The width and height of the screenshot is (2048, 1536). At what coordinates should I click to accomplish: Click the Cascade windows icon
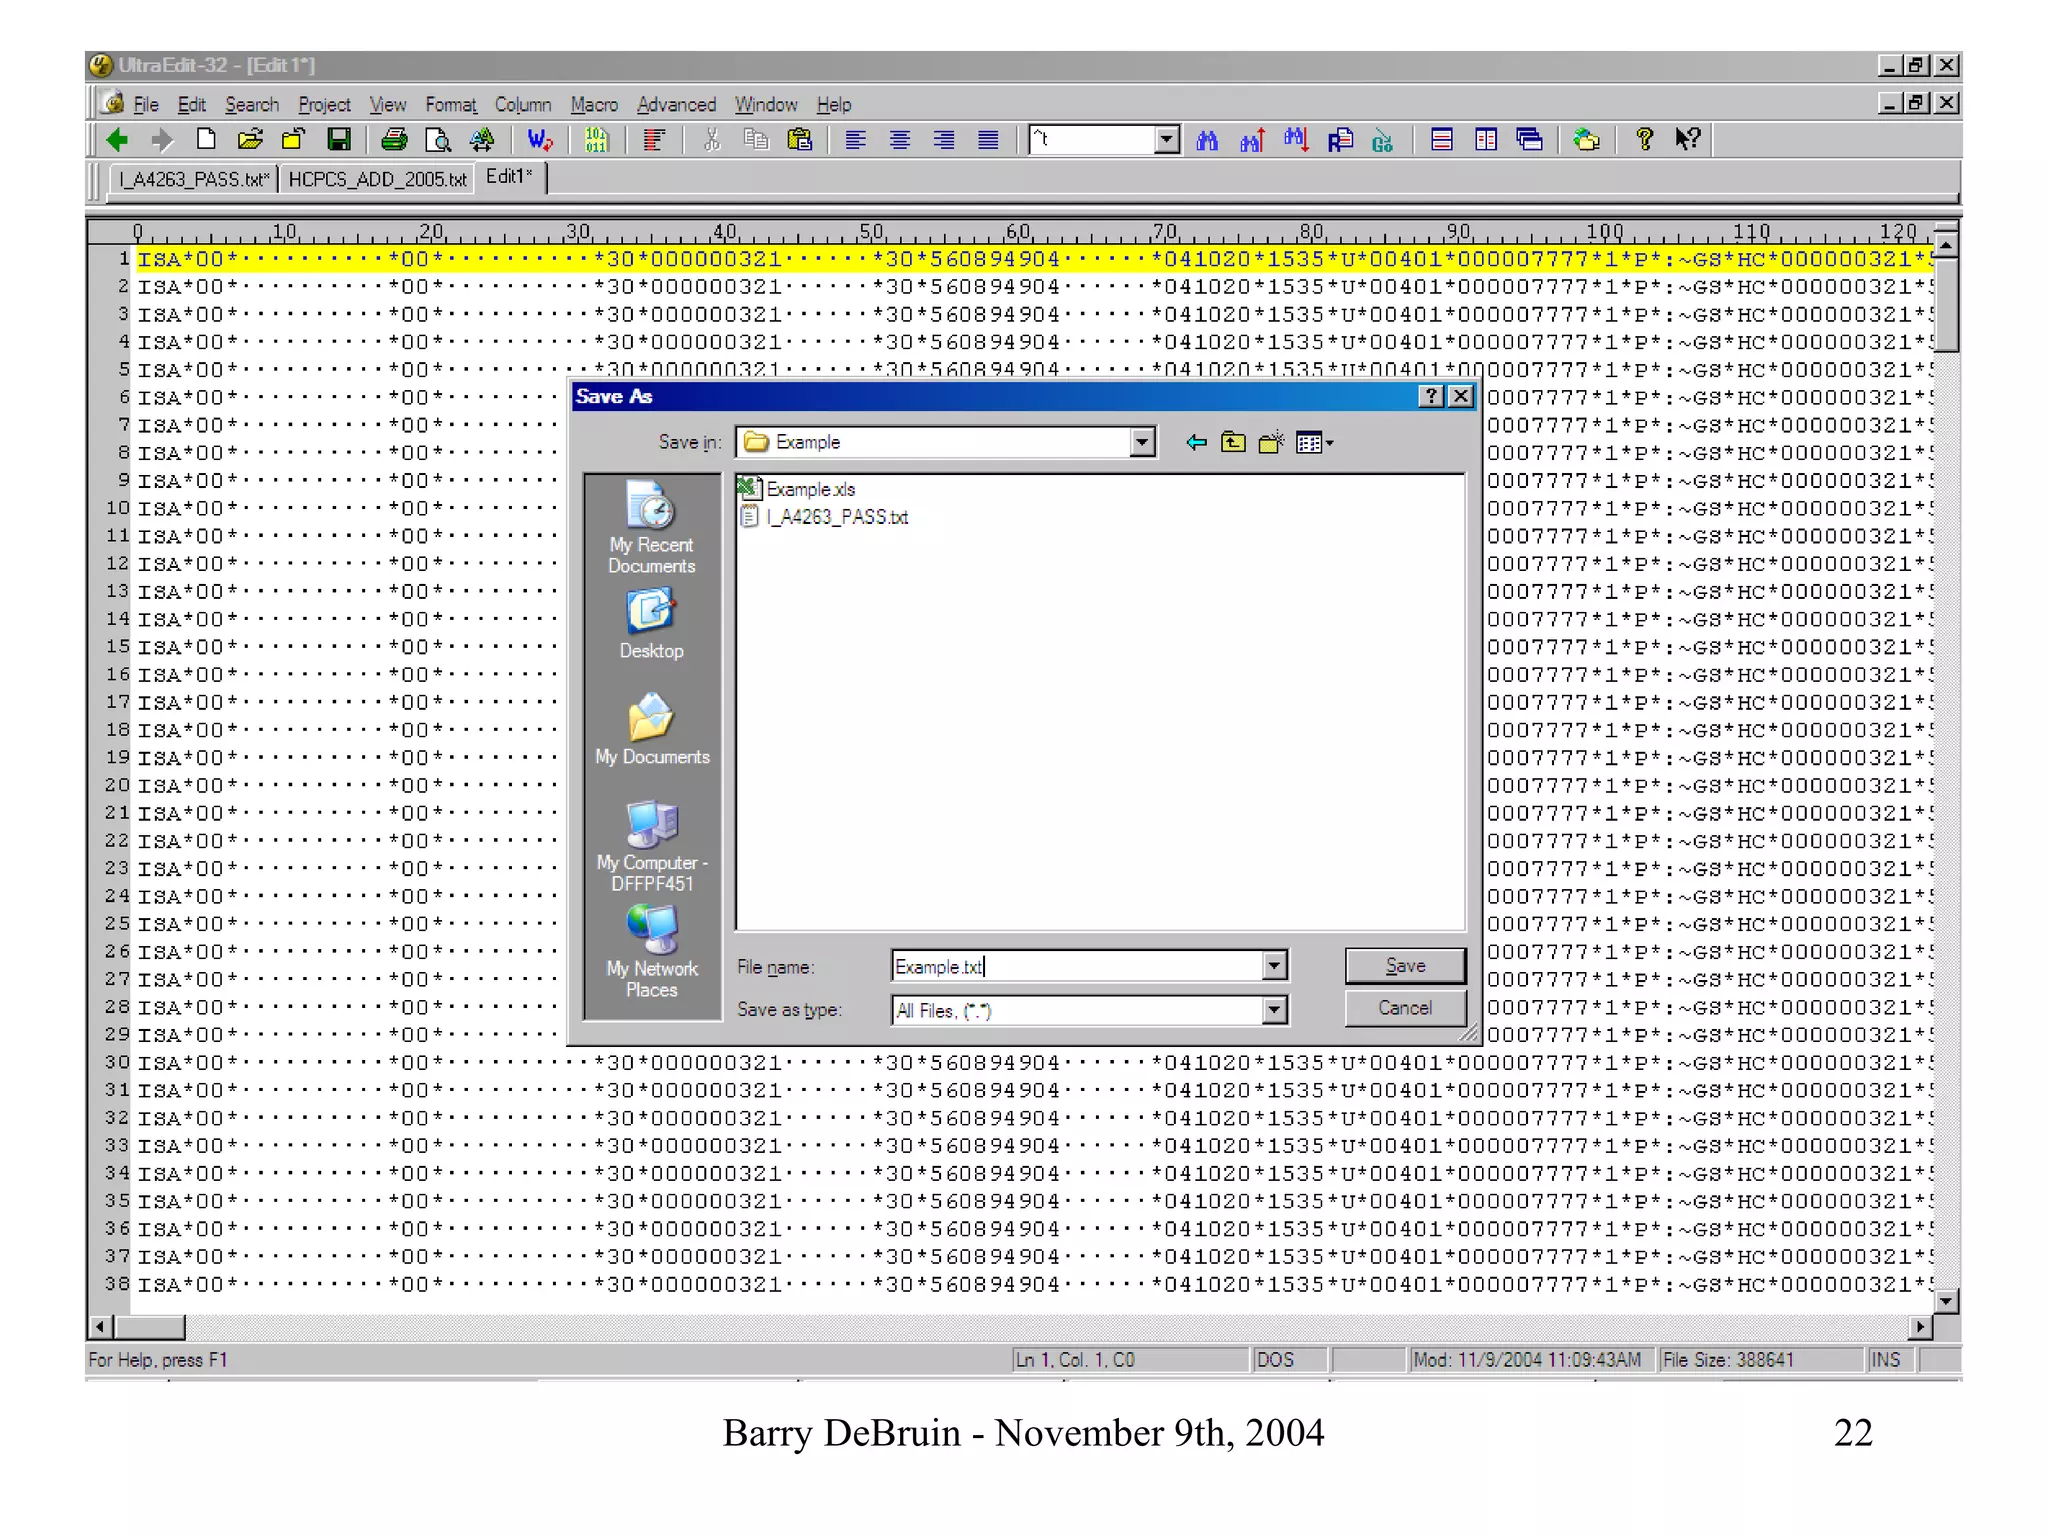click(1529, 140)
